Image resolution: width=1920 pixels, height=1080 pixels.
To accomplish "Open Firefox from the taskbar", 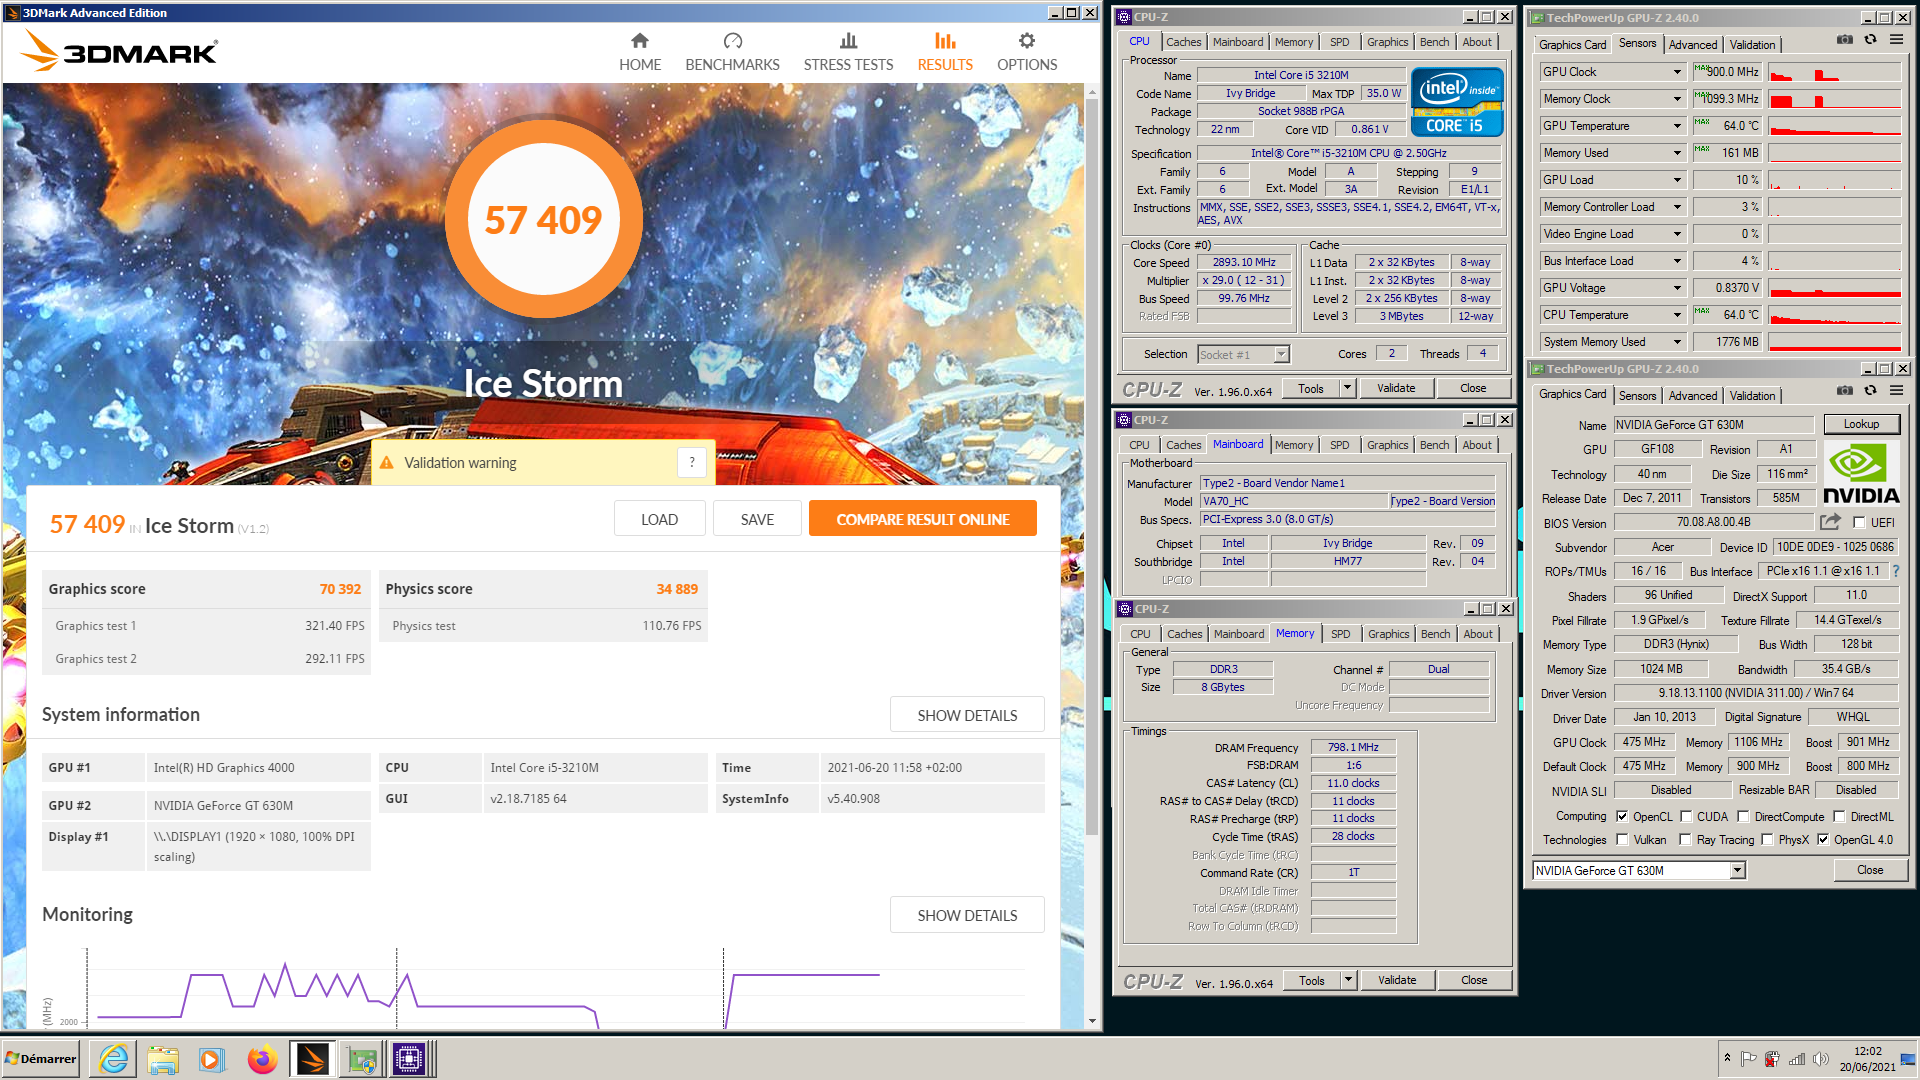I will [x=262, y=1059].
